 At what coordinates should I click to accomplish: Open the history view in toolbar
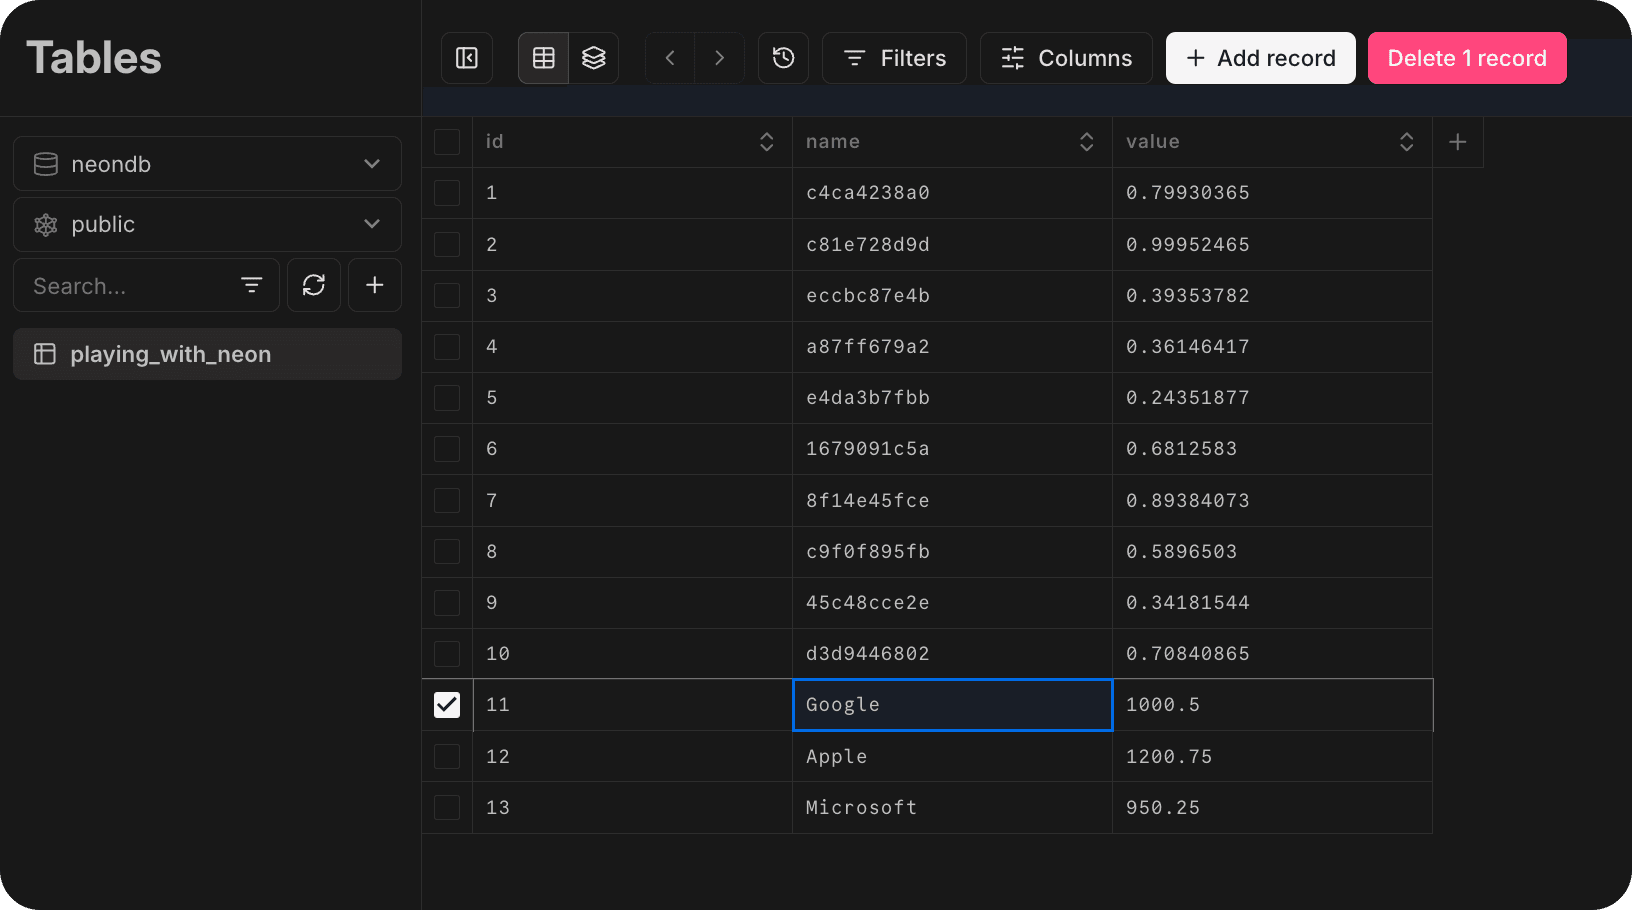783,57
